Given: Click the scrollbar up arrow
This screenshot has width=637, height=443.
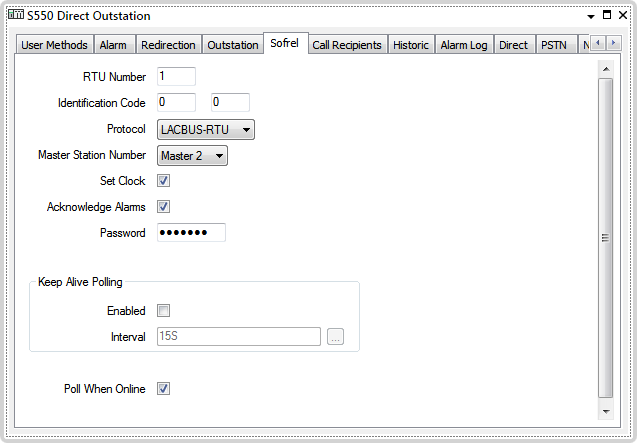Looking at the screenshot, I should tap(604, 69).
